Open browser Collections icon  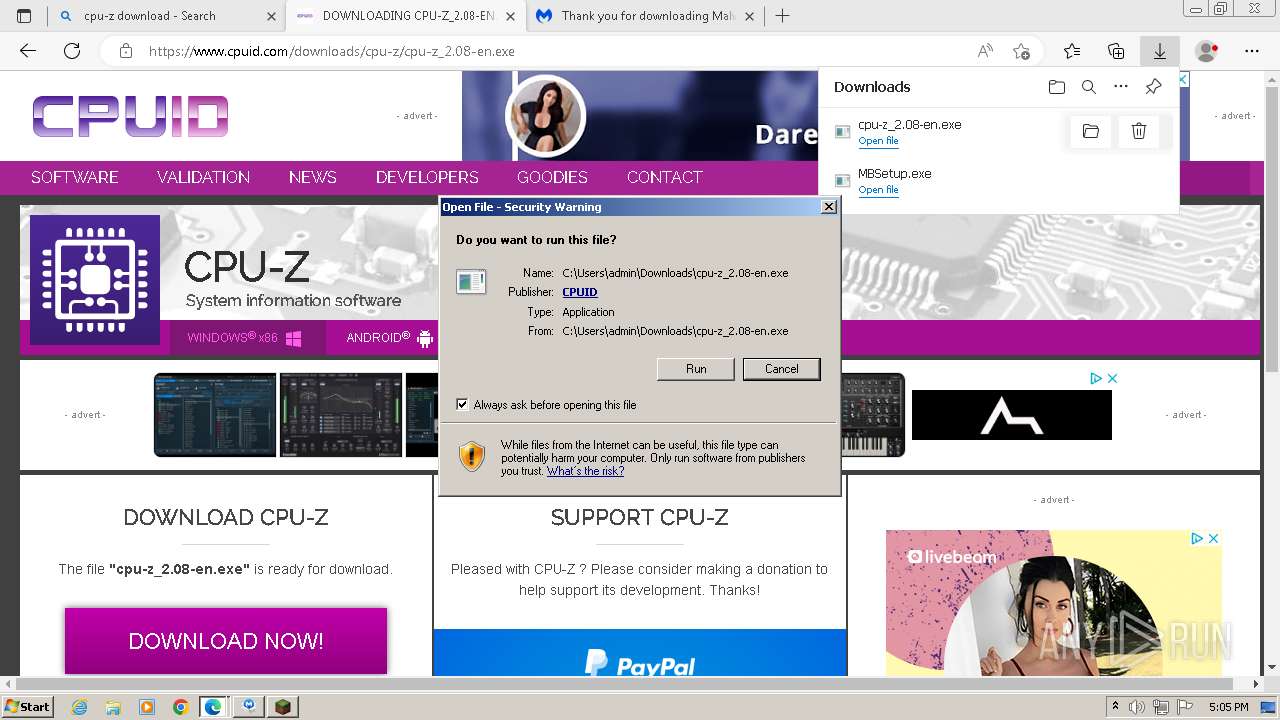(1116, 51)
